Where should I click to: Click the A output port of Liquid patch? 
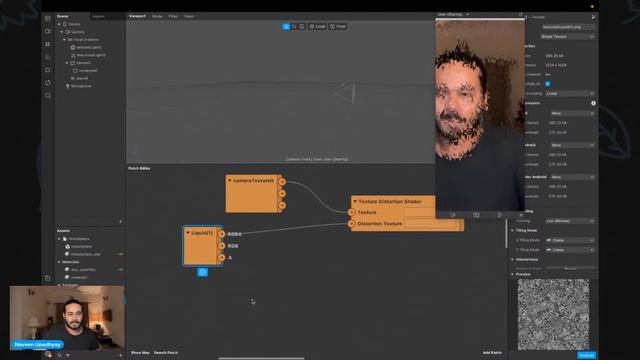[x=222, y=258]
